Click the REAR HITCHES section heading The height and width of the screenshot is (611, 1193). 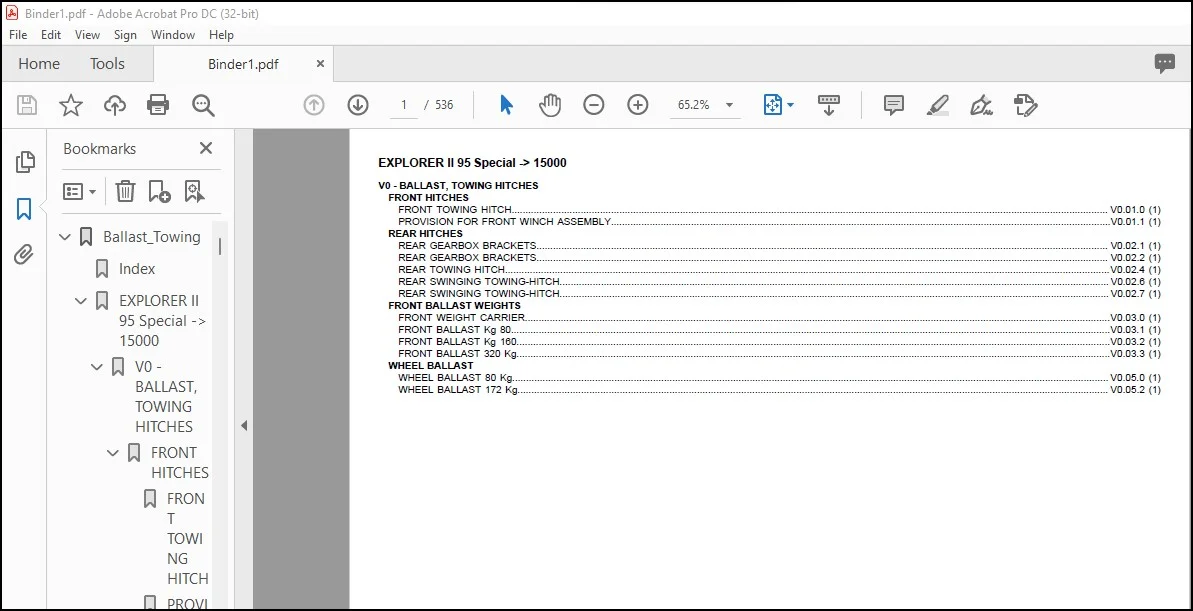click(425, 234)
